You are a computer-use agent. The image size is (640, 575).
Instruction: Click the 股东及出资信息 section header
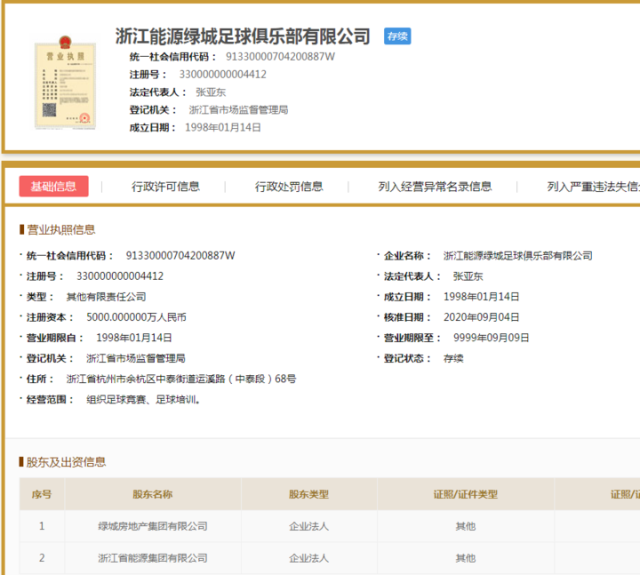66,462
